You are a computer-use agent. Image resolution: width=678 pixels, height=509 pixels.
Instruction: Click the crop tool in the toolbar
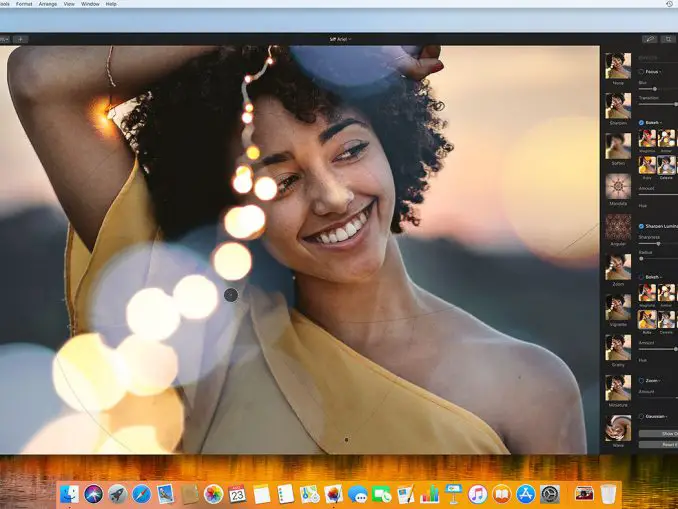667,39
